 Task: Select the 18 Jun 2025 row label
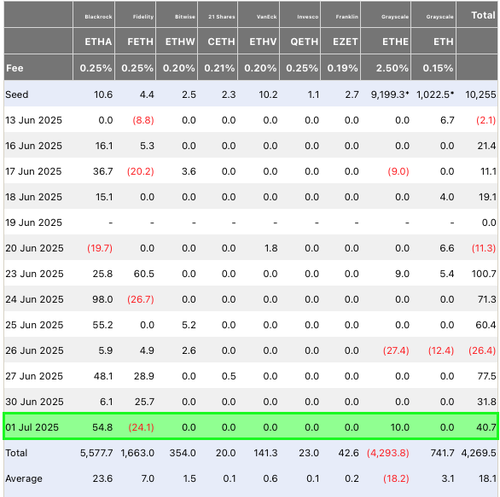pyautogui.click(x=34, y=197)
